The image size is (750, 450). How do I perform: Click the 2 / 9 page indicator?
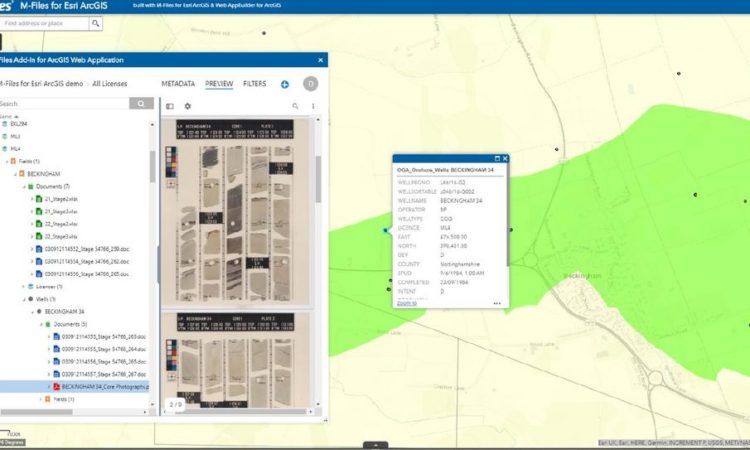176,405
